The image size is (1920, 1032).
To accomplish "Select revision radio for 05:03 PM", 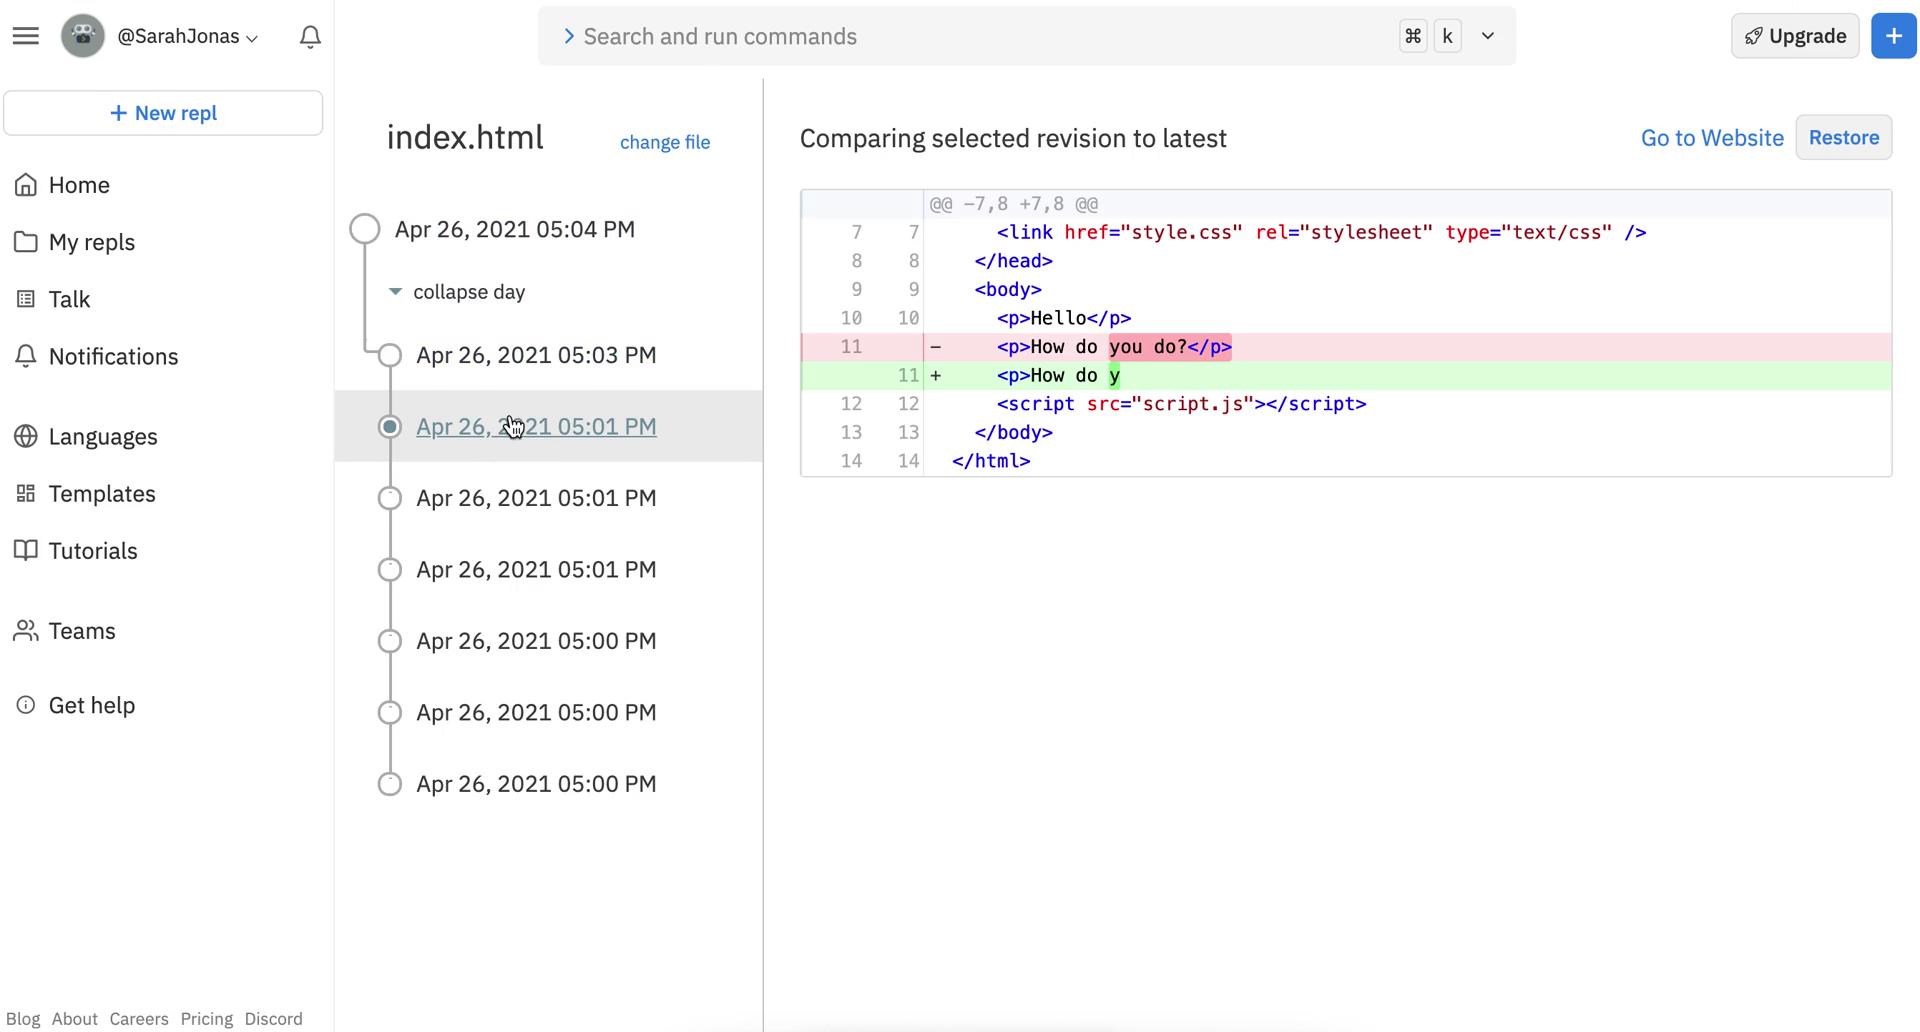I will (x=390, y=355).
